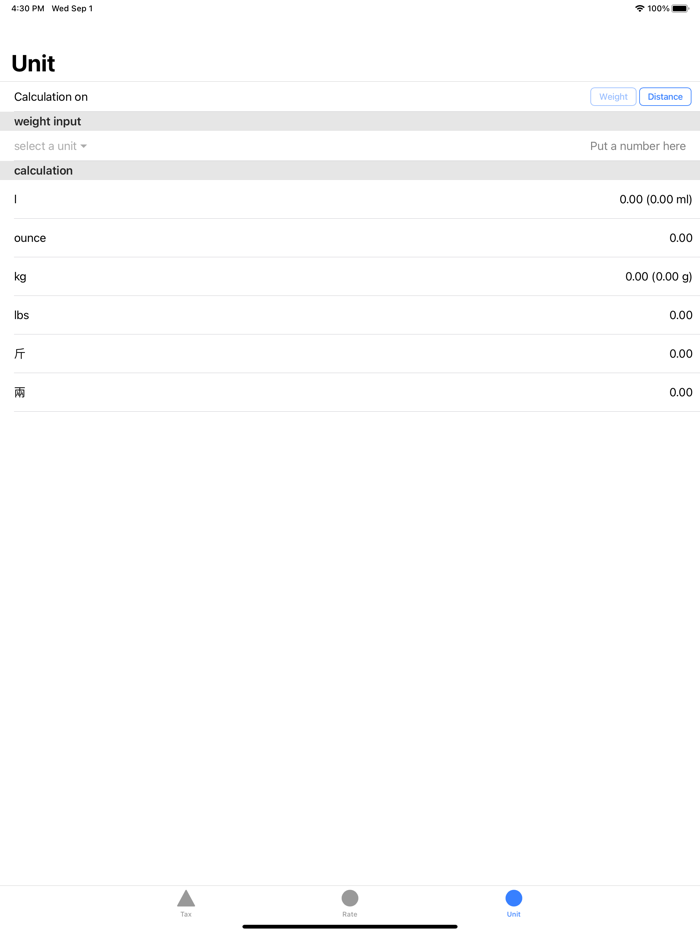This screenshot has height=934, width=700.
Task: Tap the clock showing 4:30 PM
Action: click(28, 8)
